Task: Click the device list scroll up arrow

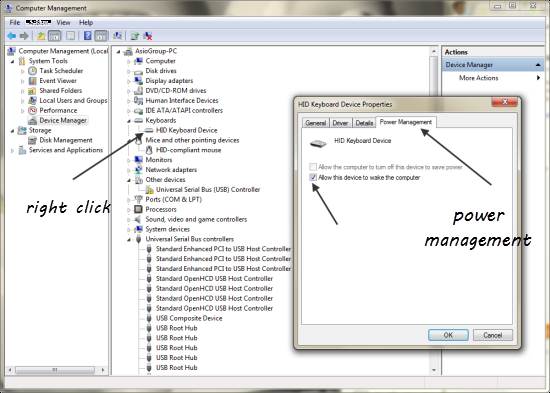Action: tap(434, 52)
